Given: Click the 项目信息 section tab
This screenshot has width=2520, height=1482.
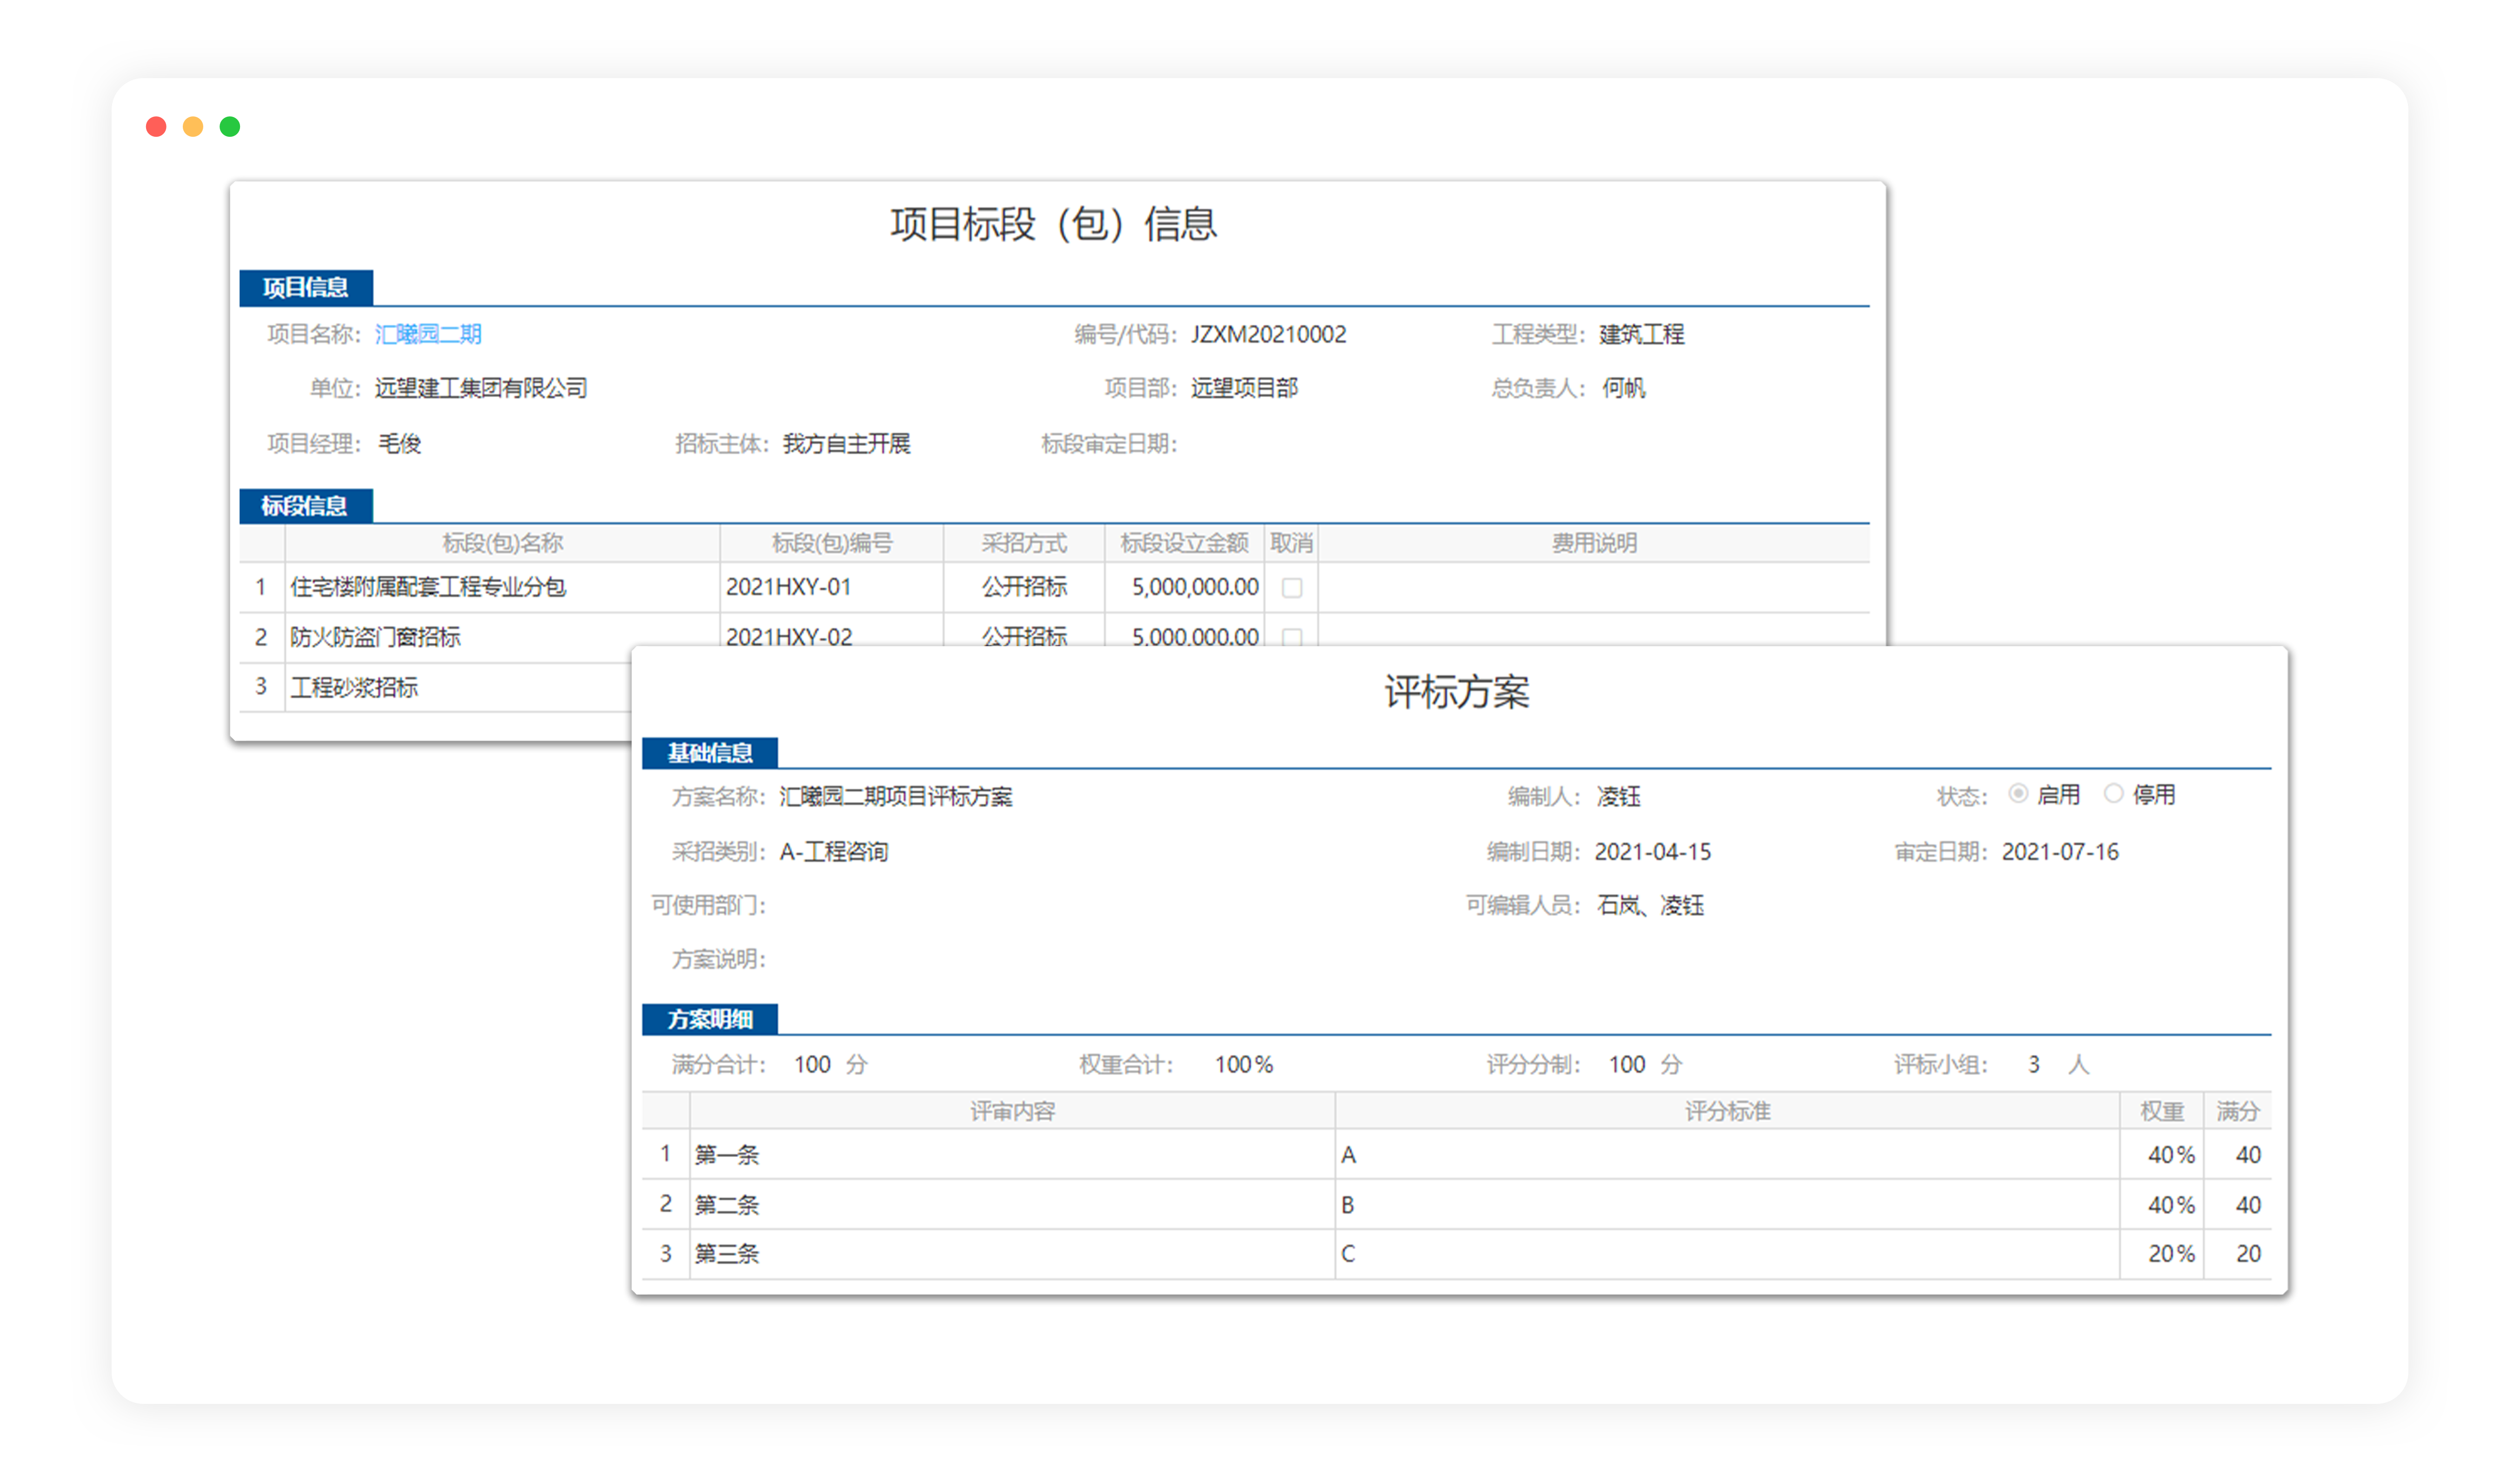Looking at the screenshot, I should point(306,288).
